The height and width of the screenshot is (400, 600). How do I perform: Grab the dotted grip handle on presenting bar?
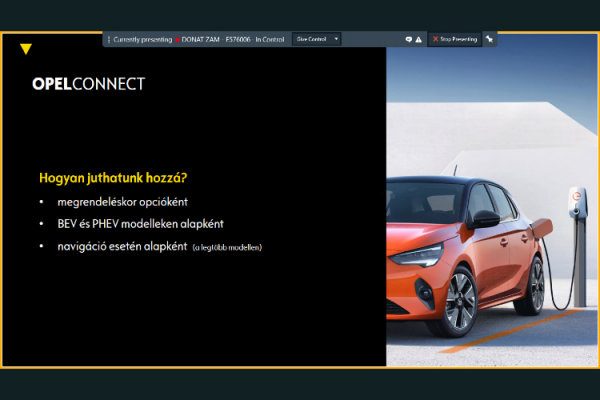[x=109, y=39]
